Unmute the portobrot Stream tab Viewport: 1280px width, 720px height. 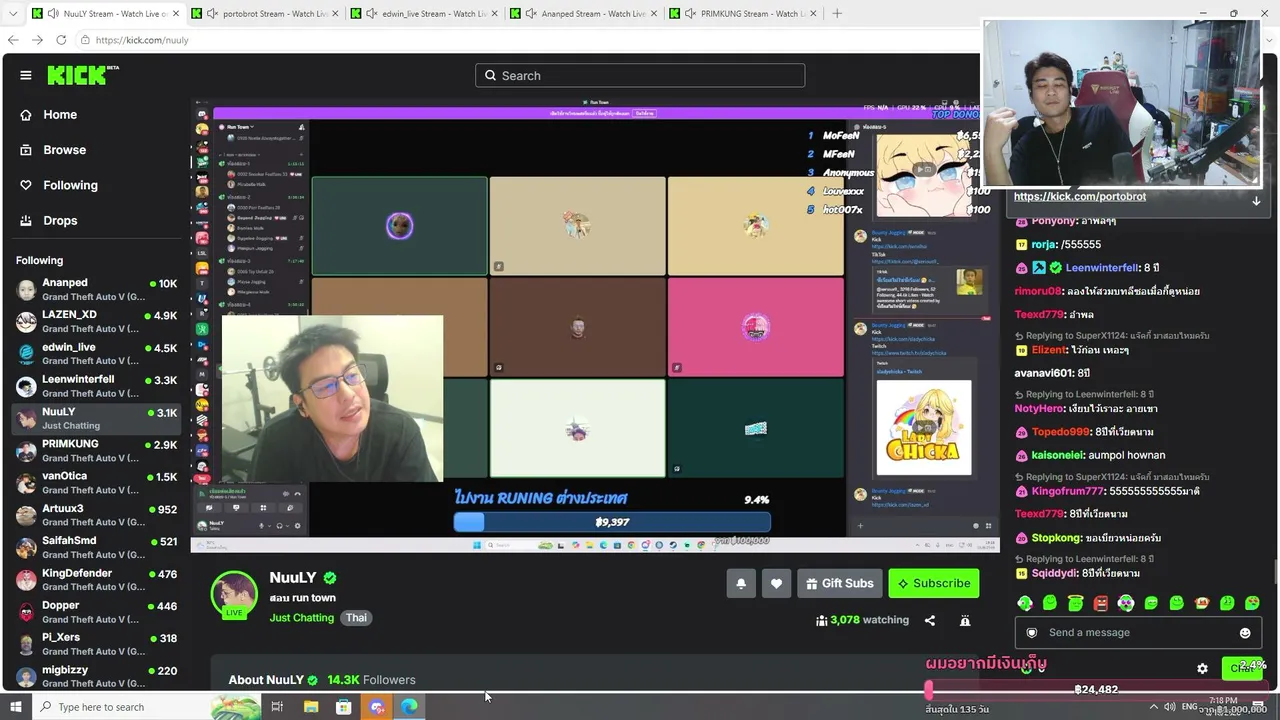click(213, 14)
